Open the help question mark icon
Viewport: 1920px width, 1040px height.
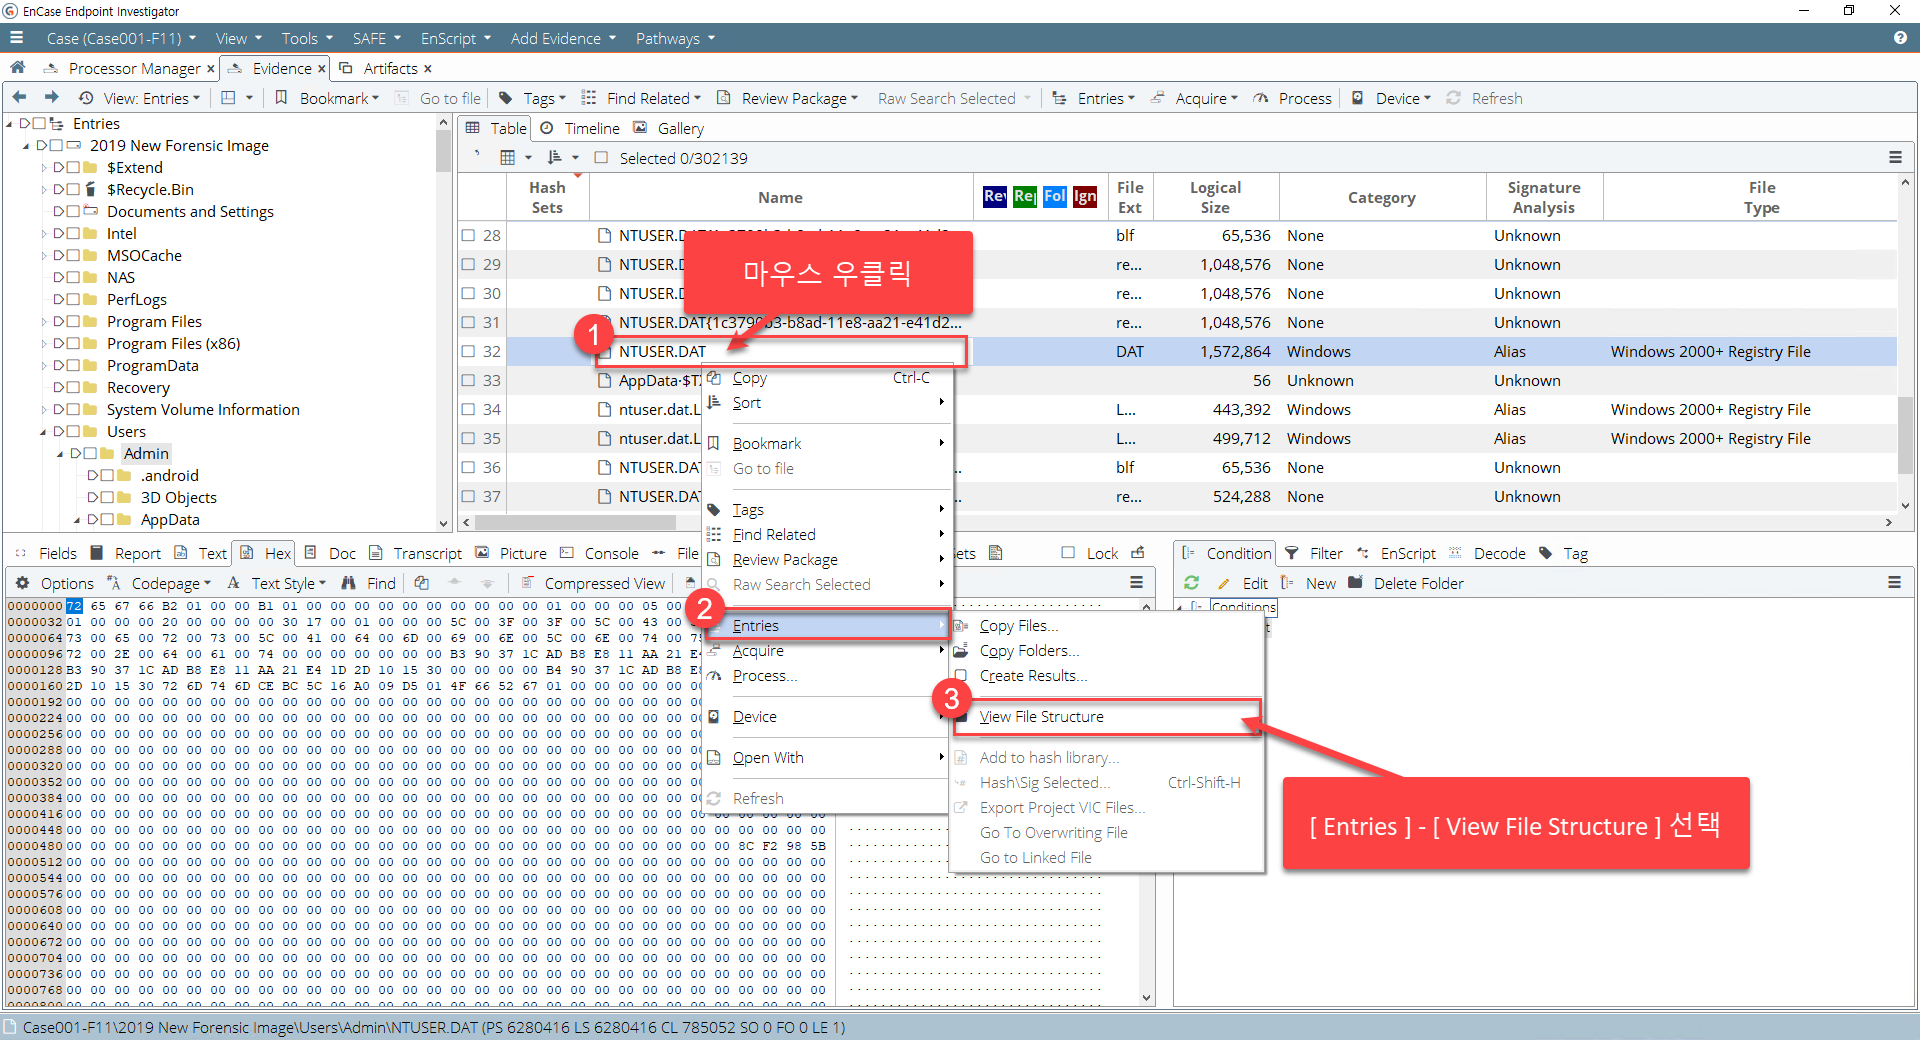(1899, 38)
